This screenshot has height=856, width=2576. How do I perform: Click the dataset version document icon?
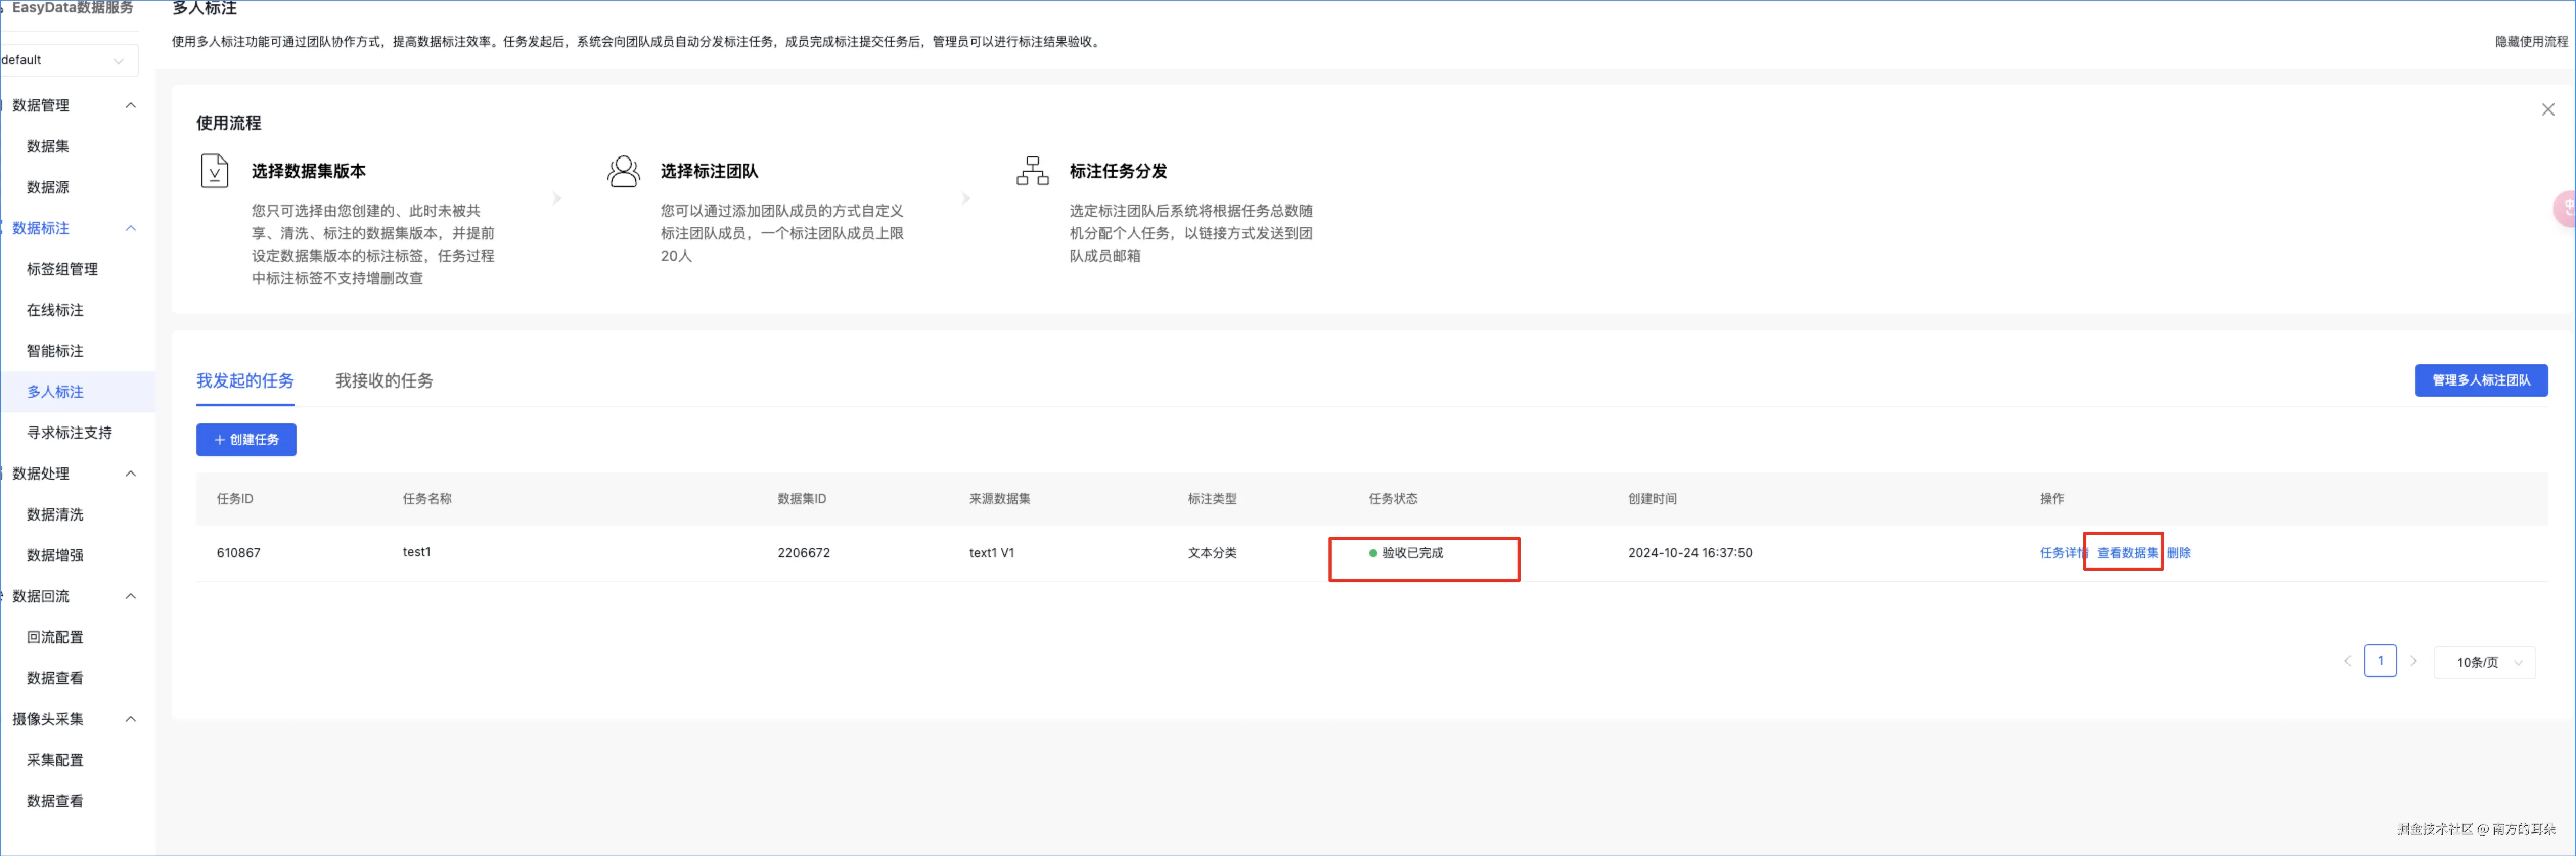(214, 171)
